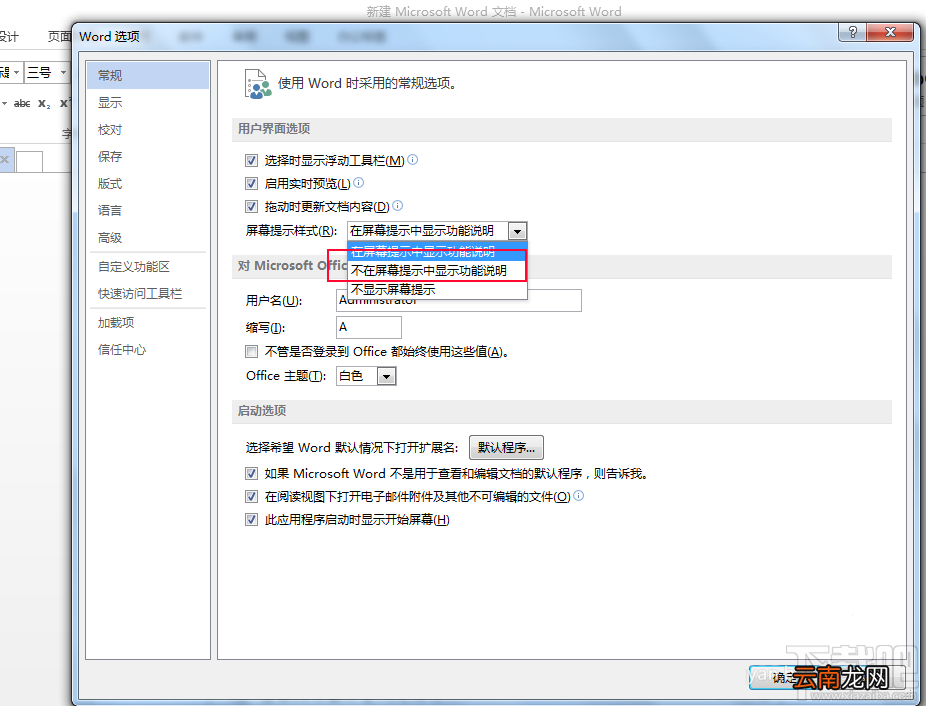This screenshot has width=926, height=706.
Task: Toggle 选择时显示浮动工具栏 checkbox
Action: [x=252, y=160]
